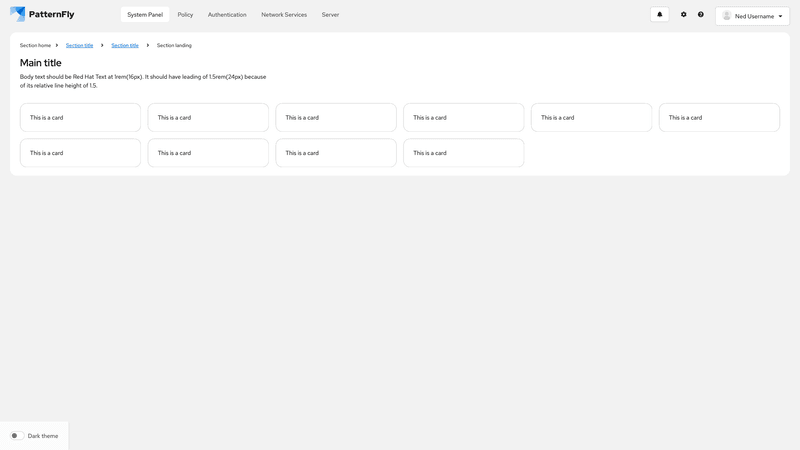Screen dimensions: 800x450
Task: Click the help question mark icon
Action: [x=701, y=14]
